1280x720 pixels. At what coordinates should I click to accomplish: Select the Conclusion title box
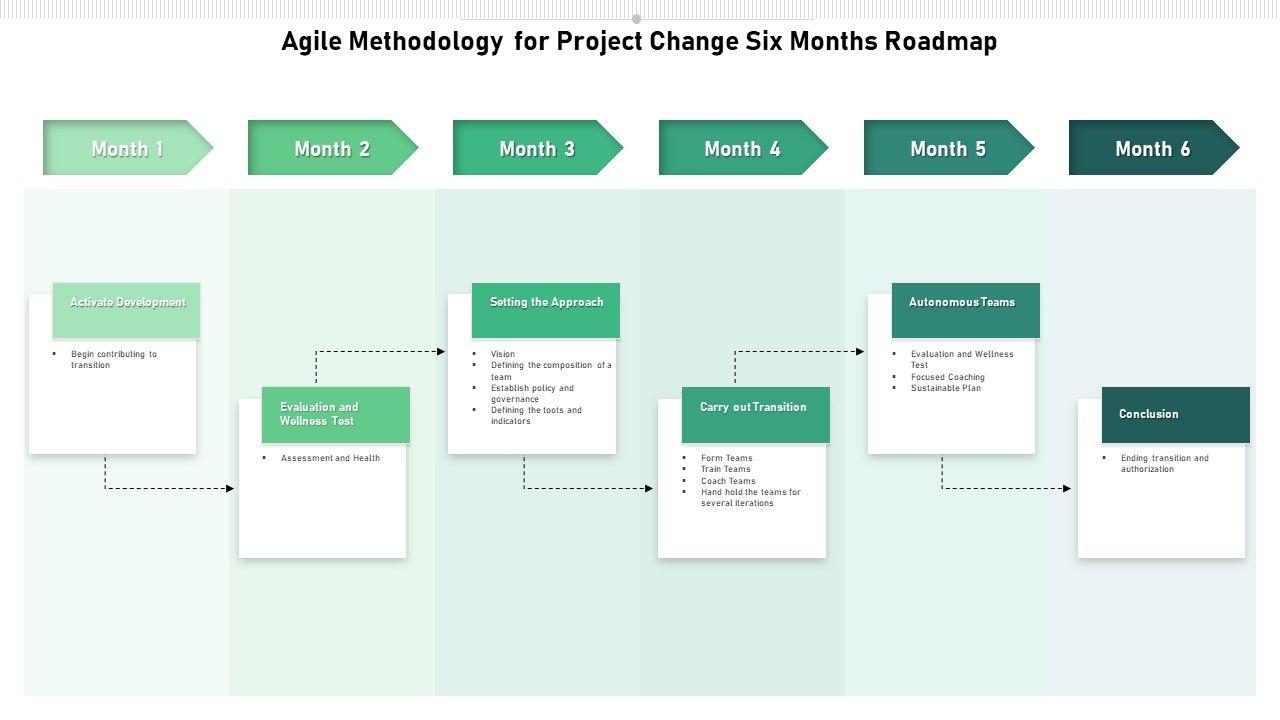[x=1175, y=414]
